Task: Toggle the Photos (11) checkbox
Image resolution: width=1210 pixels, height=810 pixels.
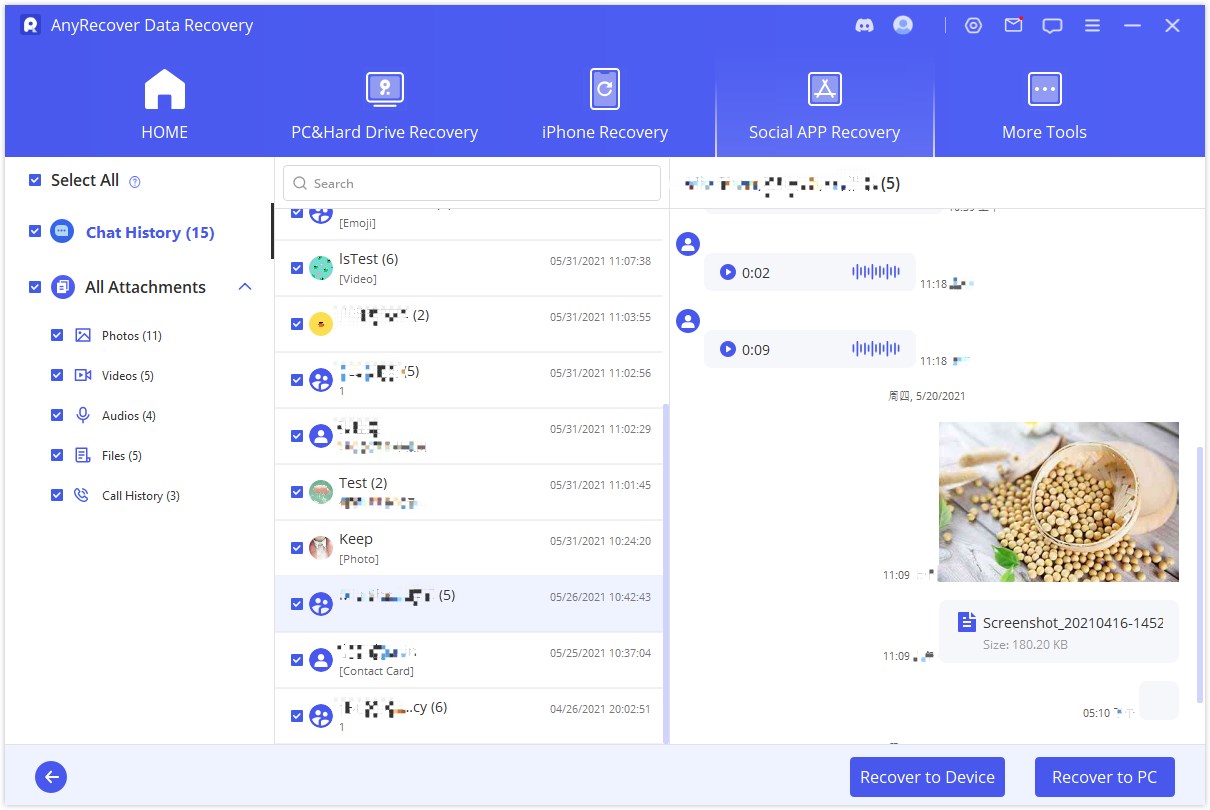Action: coord(57,336)
